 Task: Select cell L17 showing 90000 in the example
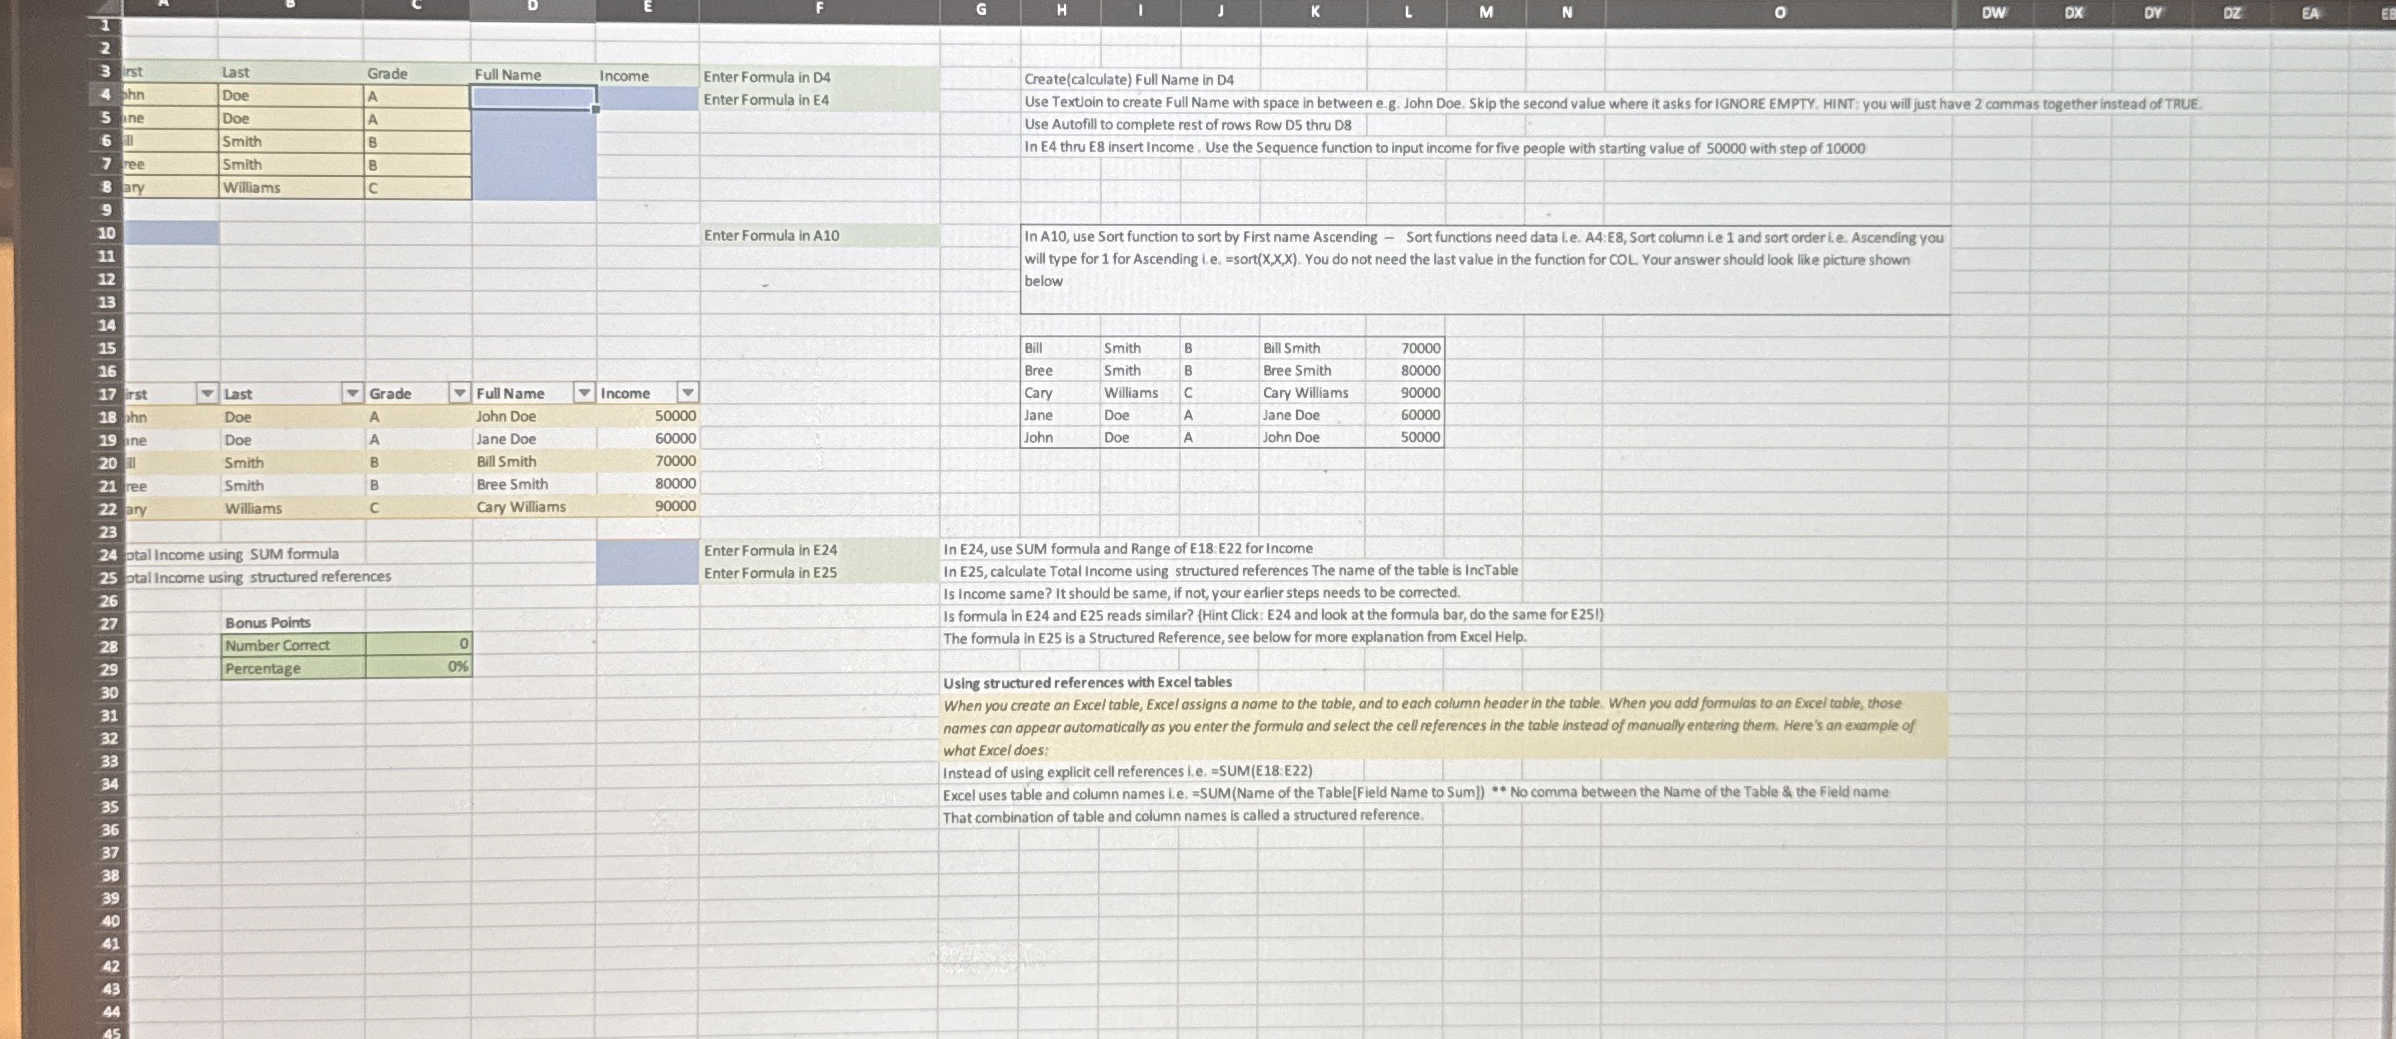click(1404, 393)
